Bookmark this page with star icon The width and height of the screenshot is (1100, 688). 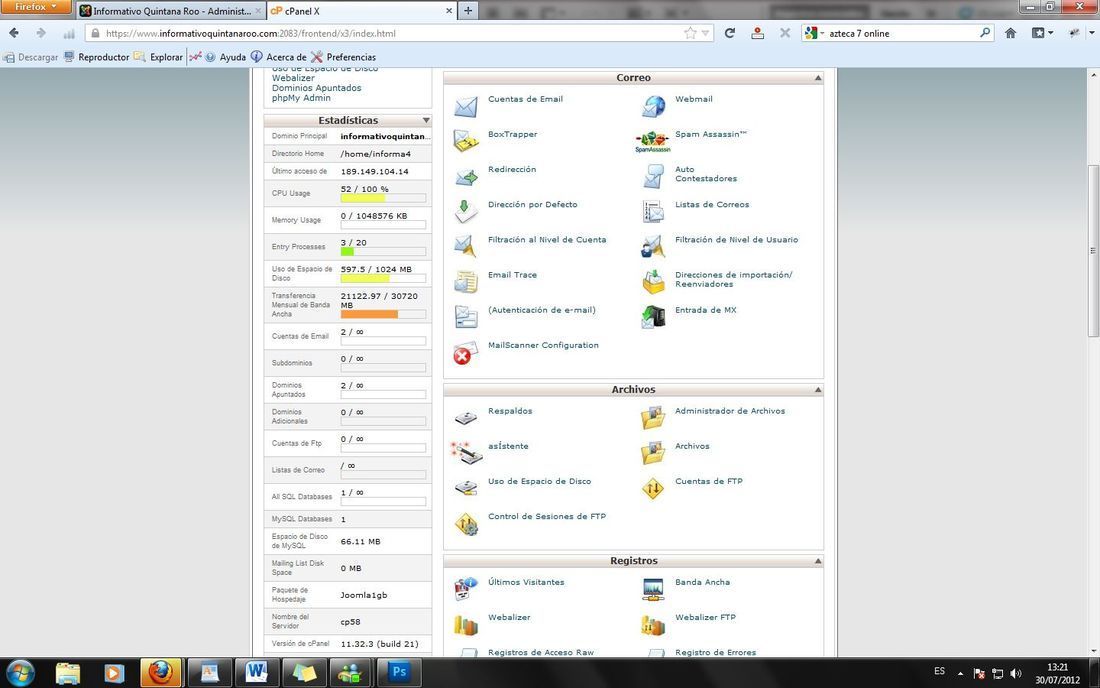click(690, 33)
